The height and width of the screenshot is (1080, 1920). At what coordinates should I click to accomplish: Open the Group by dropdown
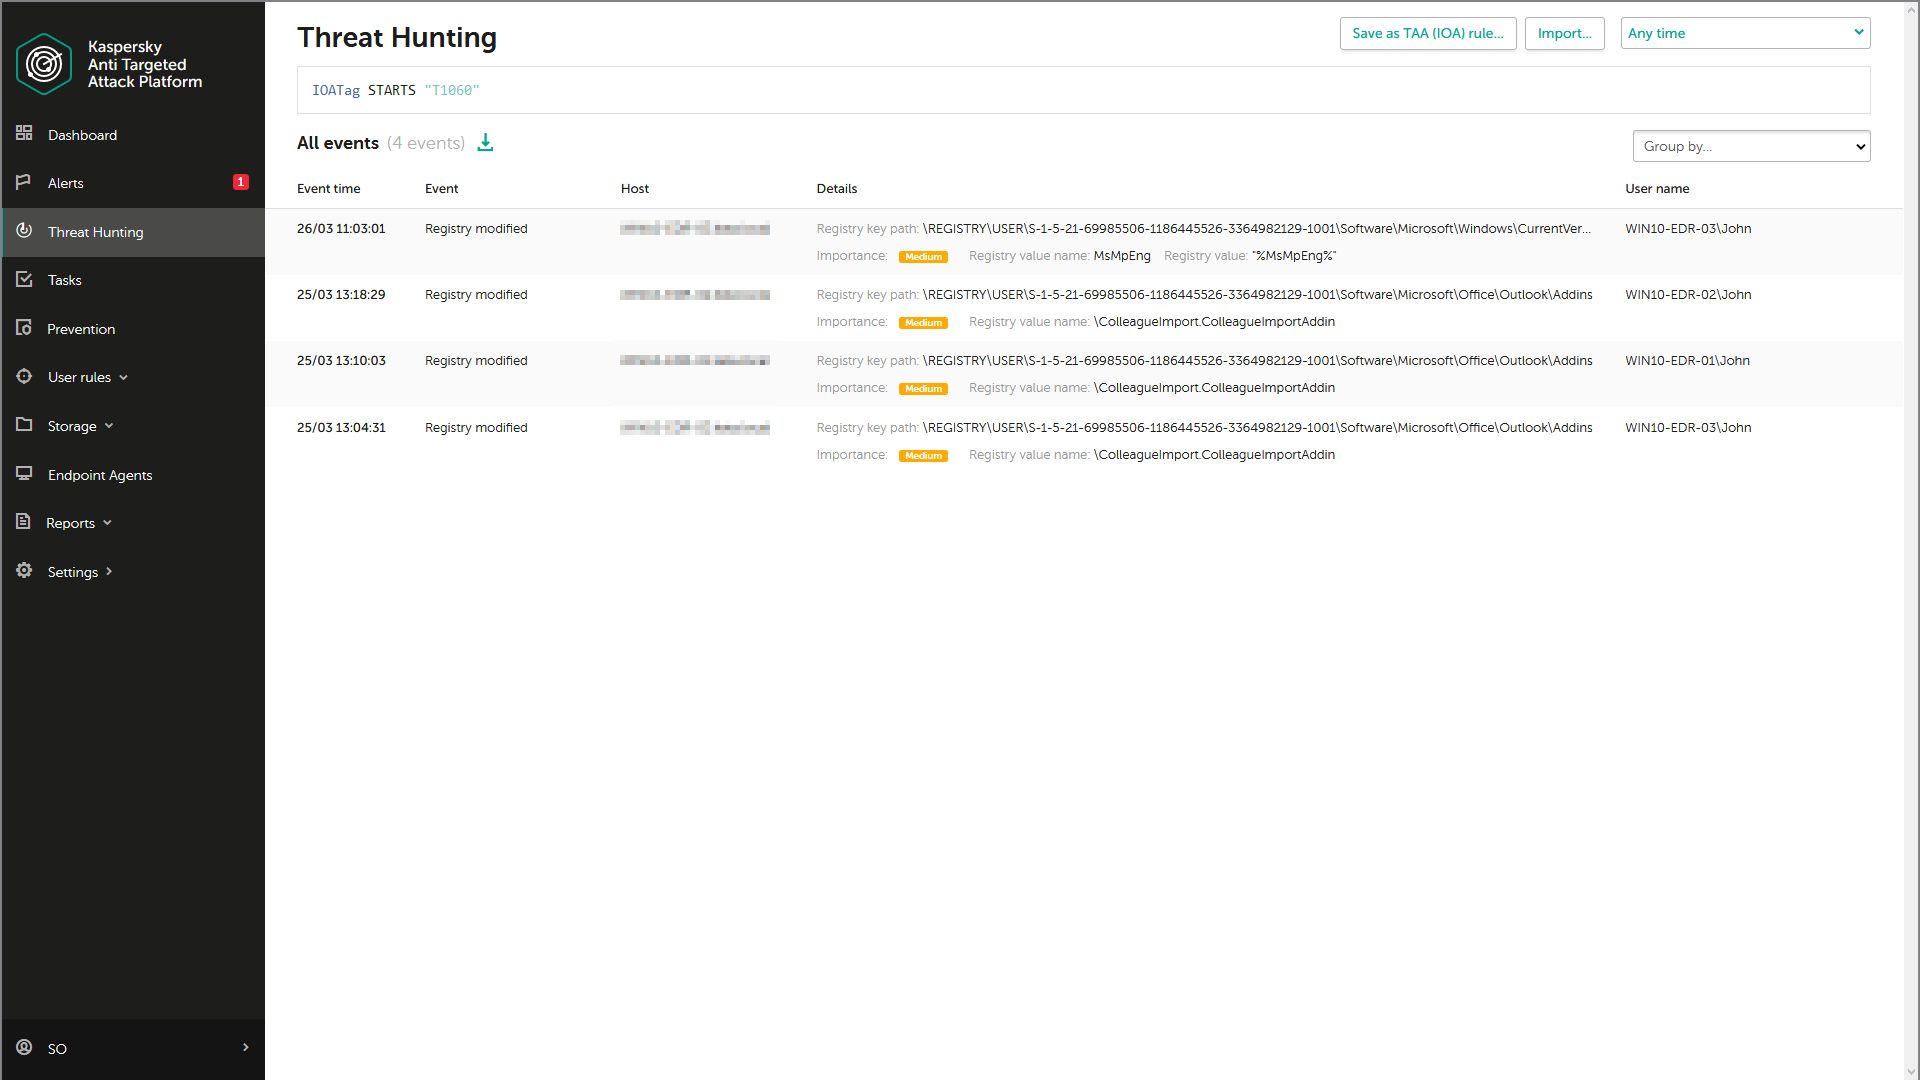[1751, 146]
